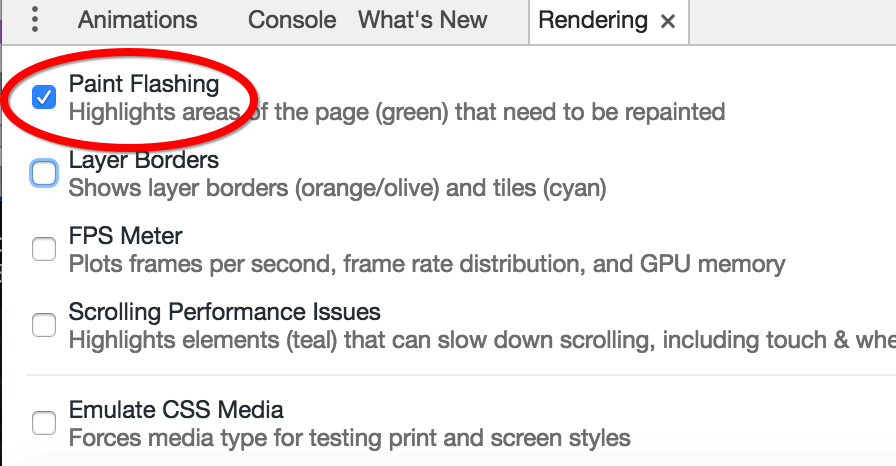Check the Emulate CSS Media checkbox
This screenshot has width=896, height=466.
coord(44,423)
